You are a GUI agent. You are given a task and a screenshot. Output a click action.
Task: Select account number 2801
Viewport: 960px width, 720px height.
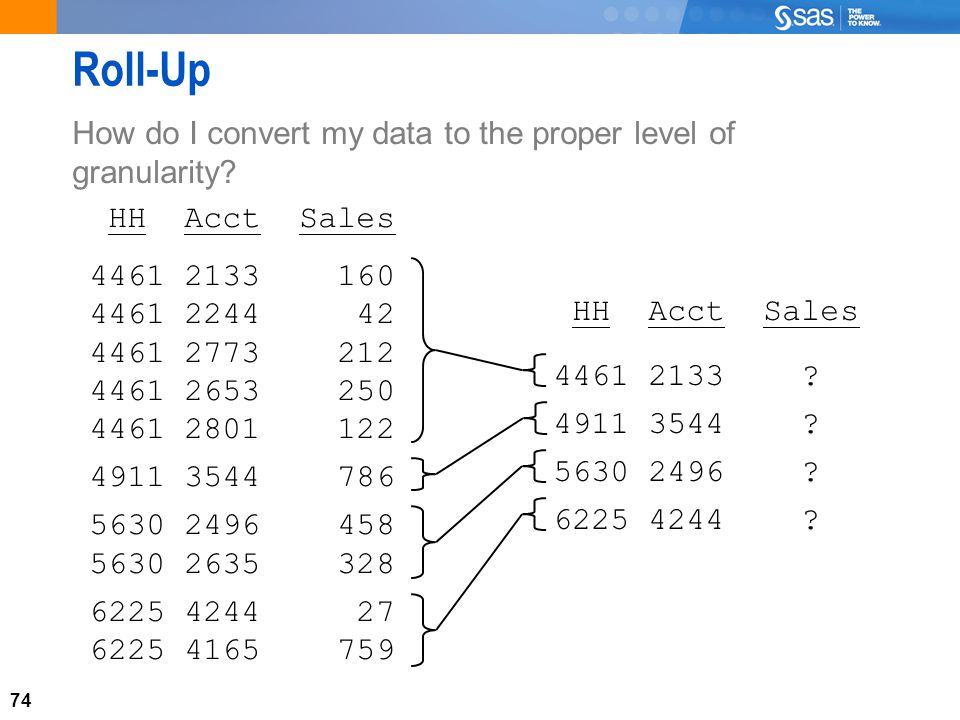222,429
